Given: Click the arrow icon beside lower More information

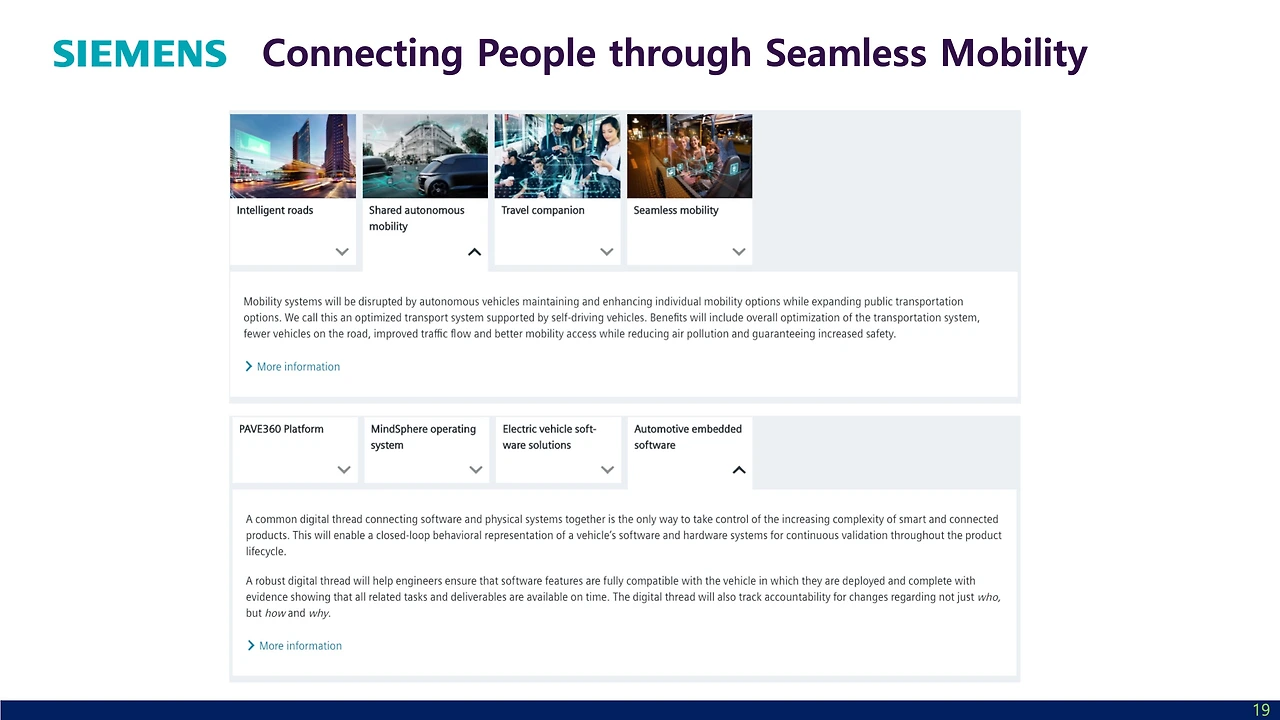Looking at the screenshot, I should click(x=251, y=646).
